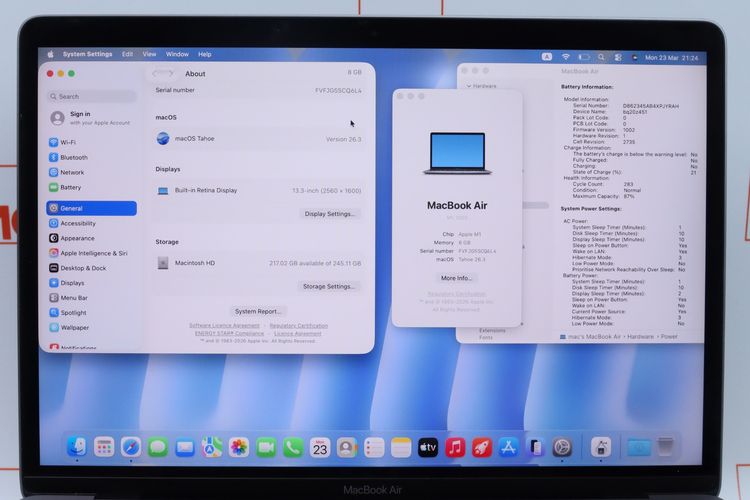Go back using the About back chevron
Image resolution: width=750 pixels, height=500 pixels.
155,74
